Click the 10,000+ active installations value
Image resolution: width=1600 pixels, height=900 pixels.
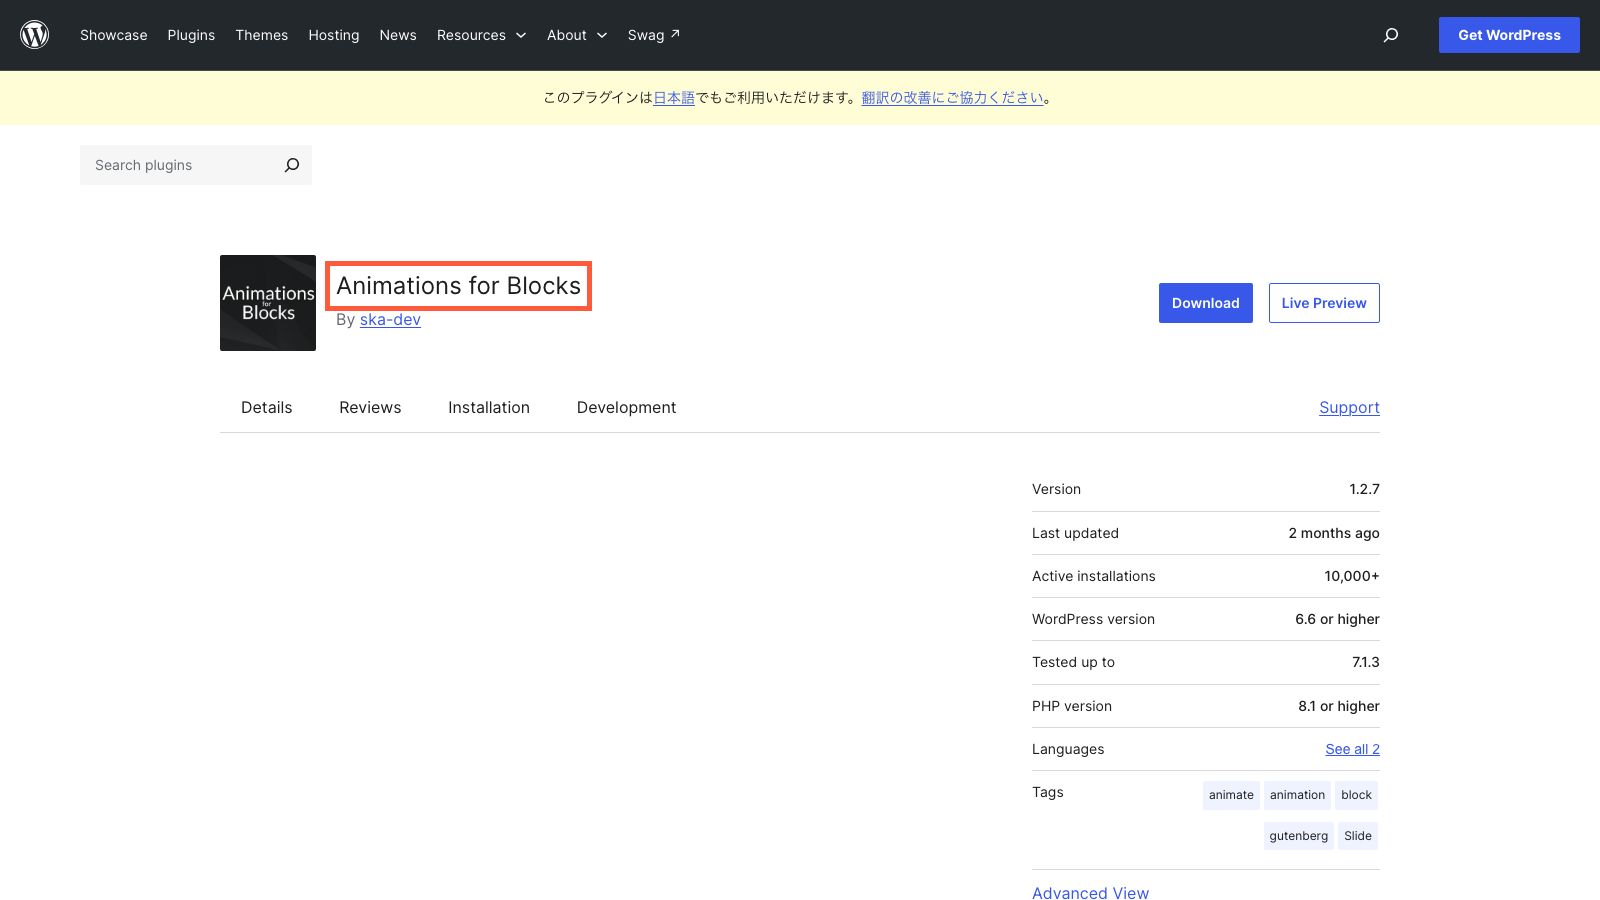[1352, 576]
